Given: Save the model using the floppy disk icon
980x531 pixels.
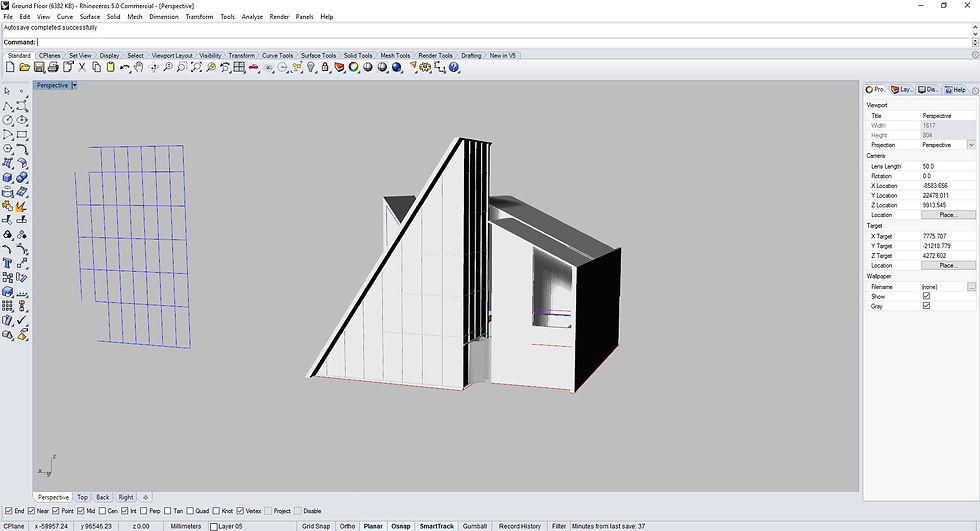Looking at the screenshot, I should click(39, 67).
